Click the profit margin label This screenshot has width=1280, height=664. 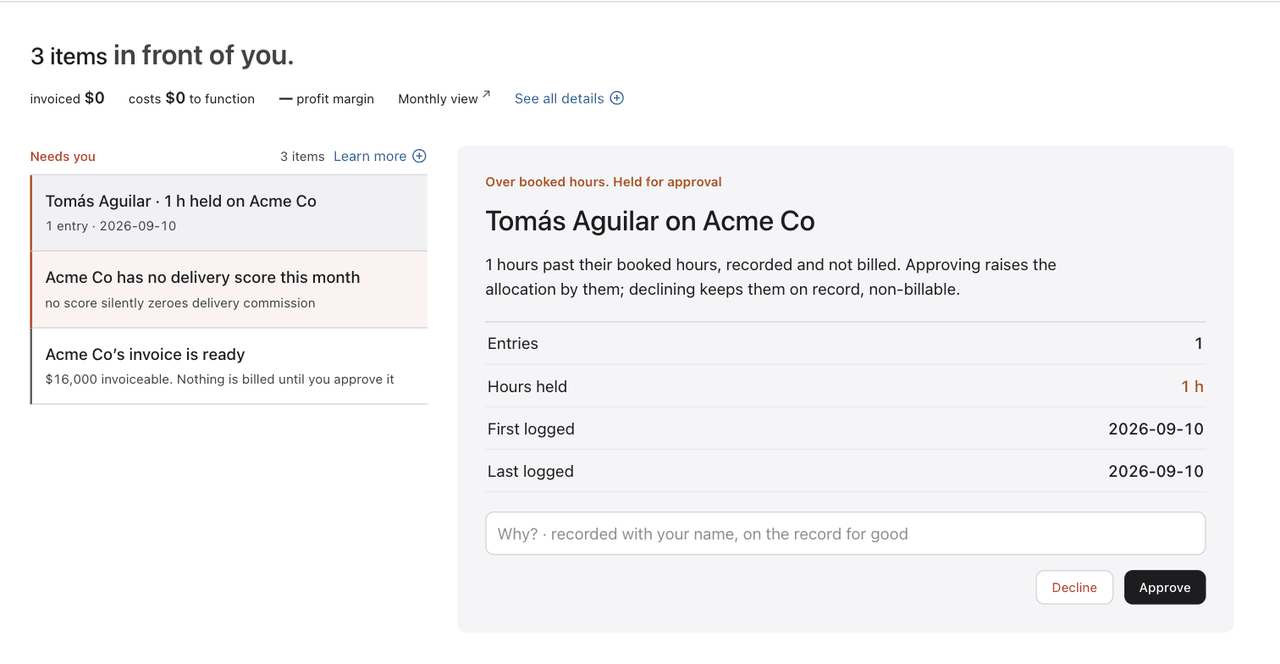pos(326,99)
